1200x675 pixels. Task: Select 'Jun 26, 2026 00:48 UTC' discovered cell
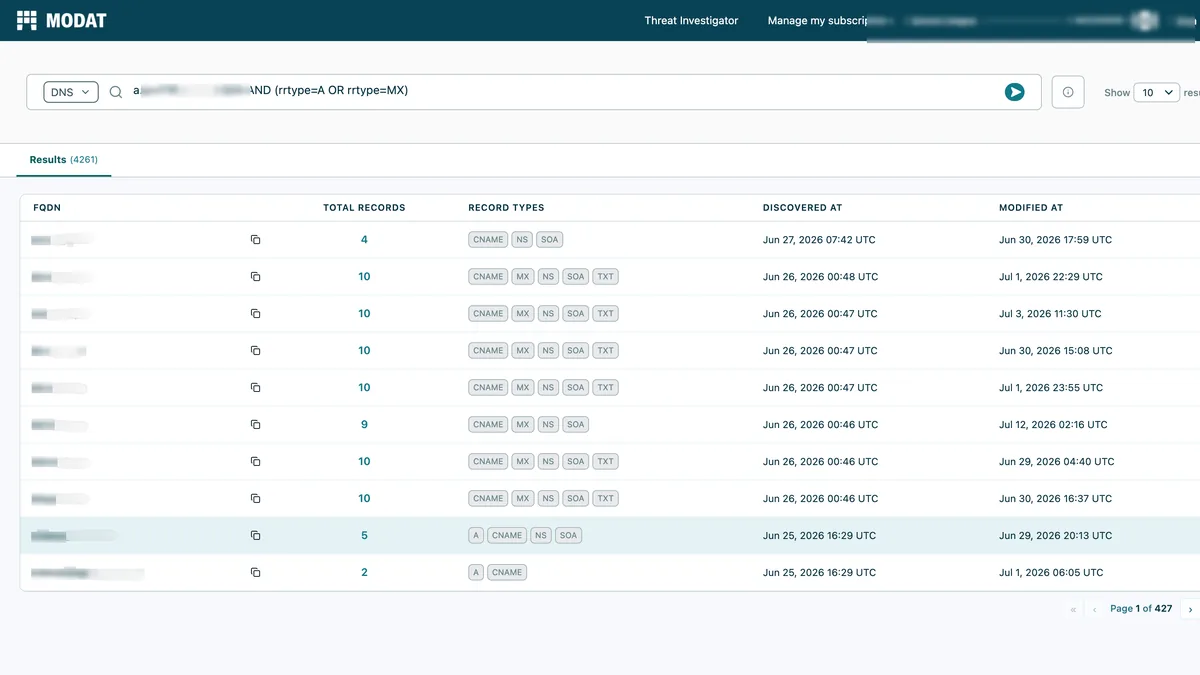pyautogui.click(x=820, y=277)
